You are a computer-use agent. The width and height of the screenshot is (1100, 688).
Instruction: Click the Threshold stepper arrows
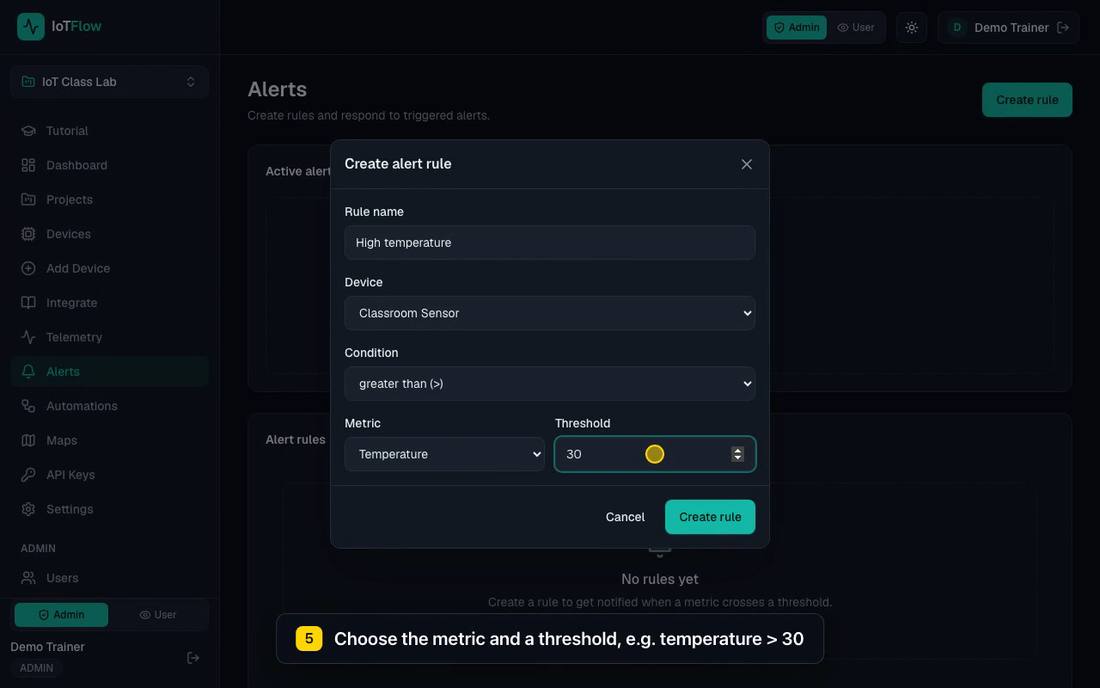737,454
